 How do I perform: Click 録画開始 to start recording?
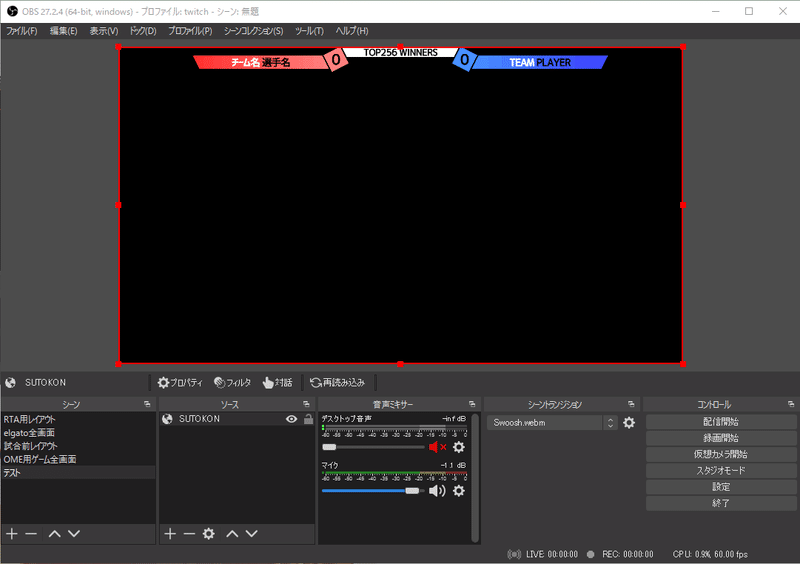coord(721,438)
